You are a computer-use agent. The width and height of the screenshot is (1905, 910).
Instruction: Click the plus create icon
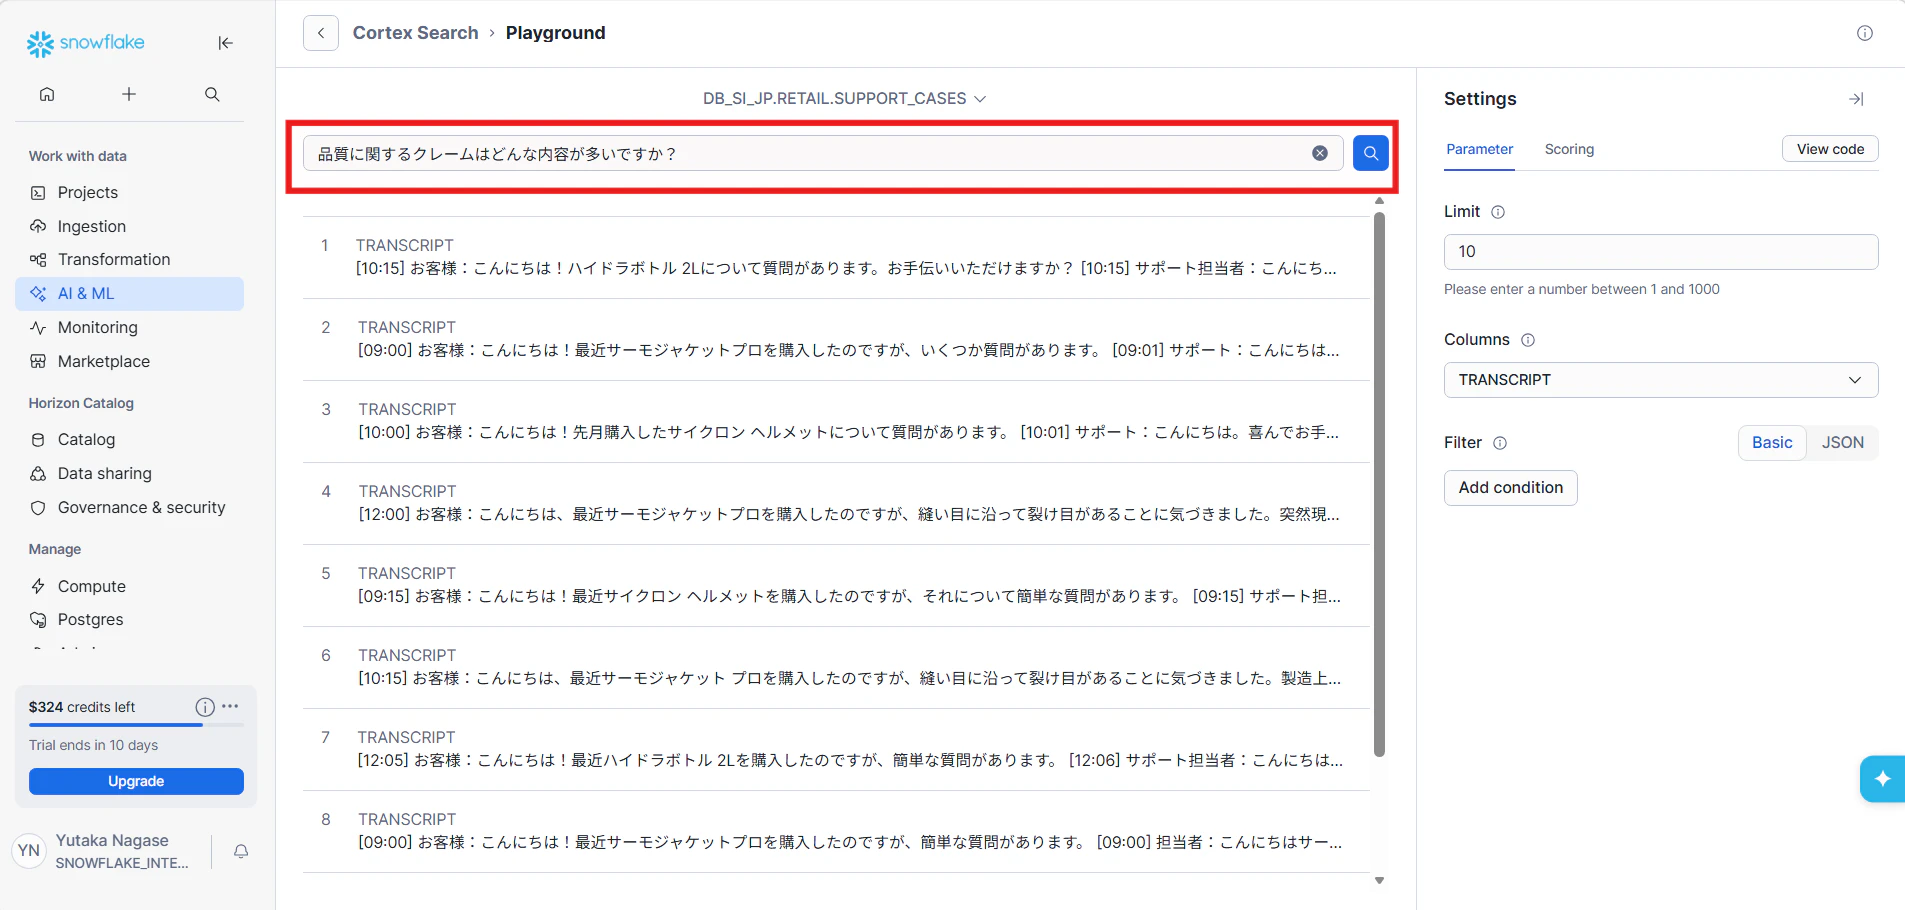click(x=129, y=94)
